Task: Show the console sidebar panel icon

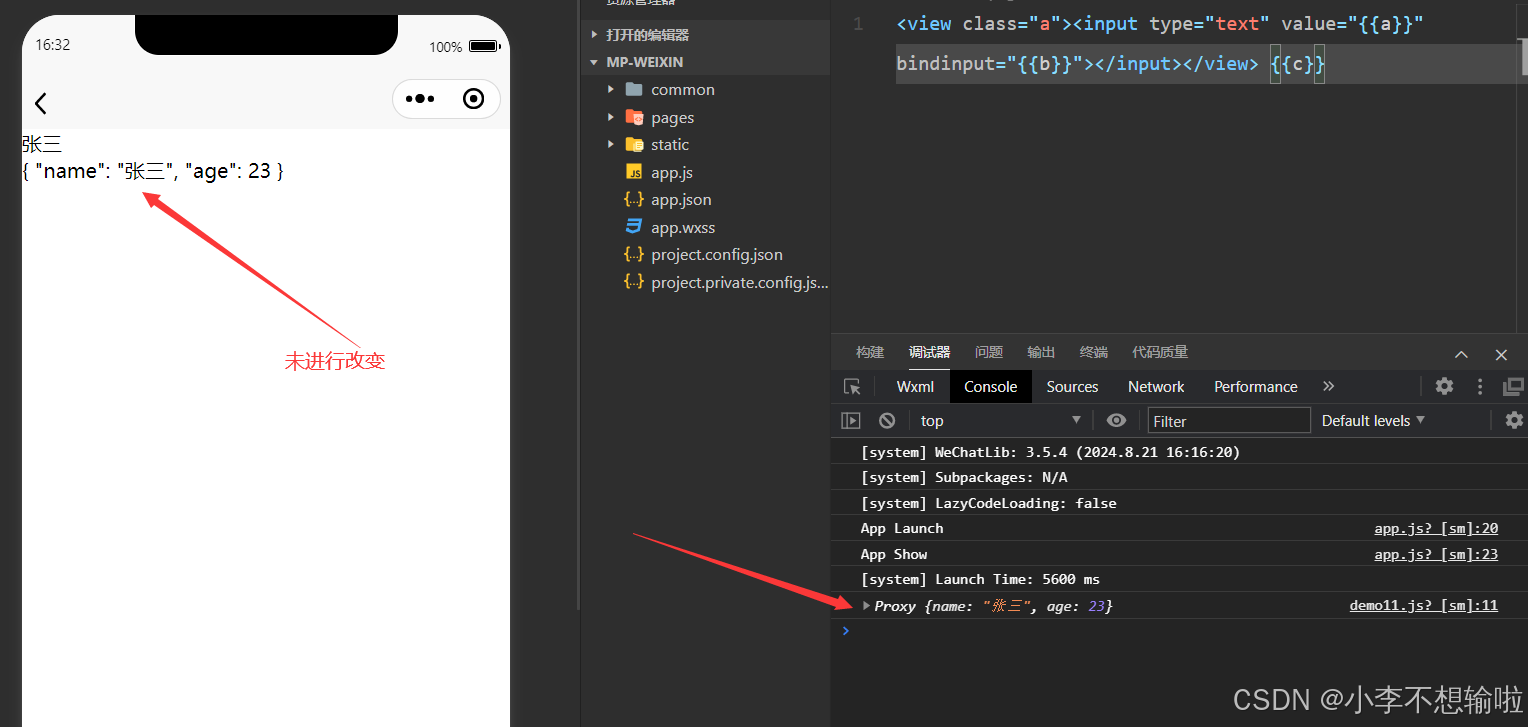Action: 851,420
